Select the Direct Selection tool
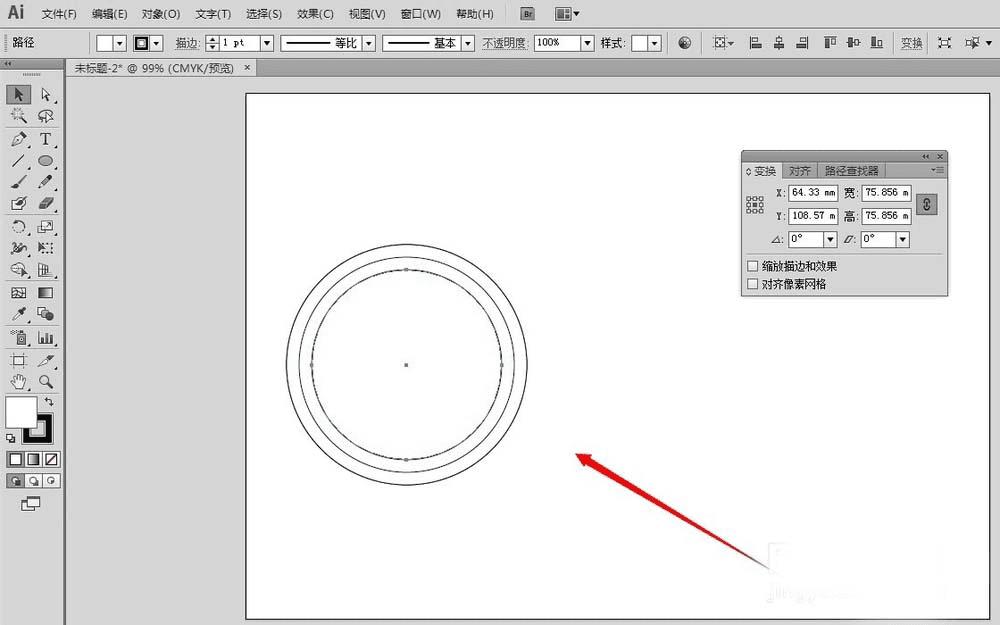Screen dimensions: 1000x625 (45, 94)
